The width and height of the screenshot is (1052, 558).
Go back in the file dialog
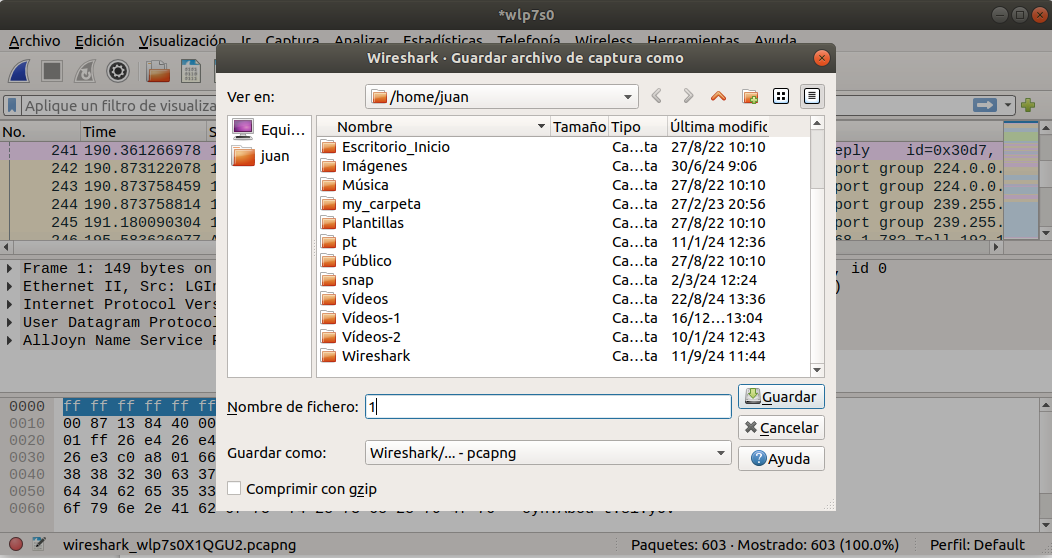point(657,96)
